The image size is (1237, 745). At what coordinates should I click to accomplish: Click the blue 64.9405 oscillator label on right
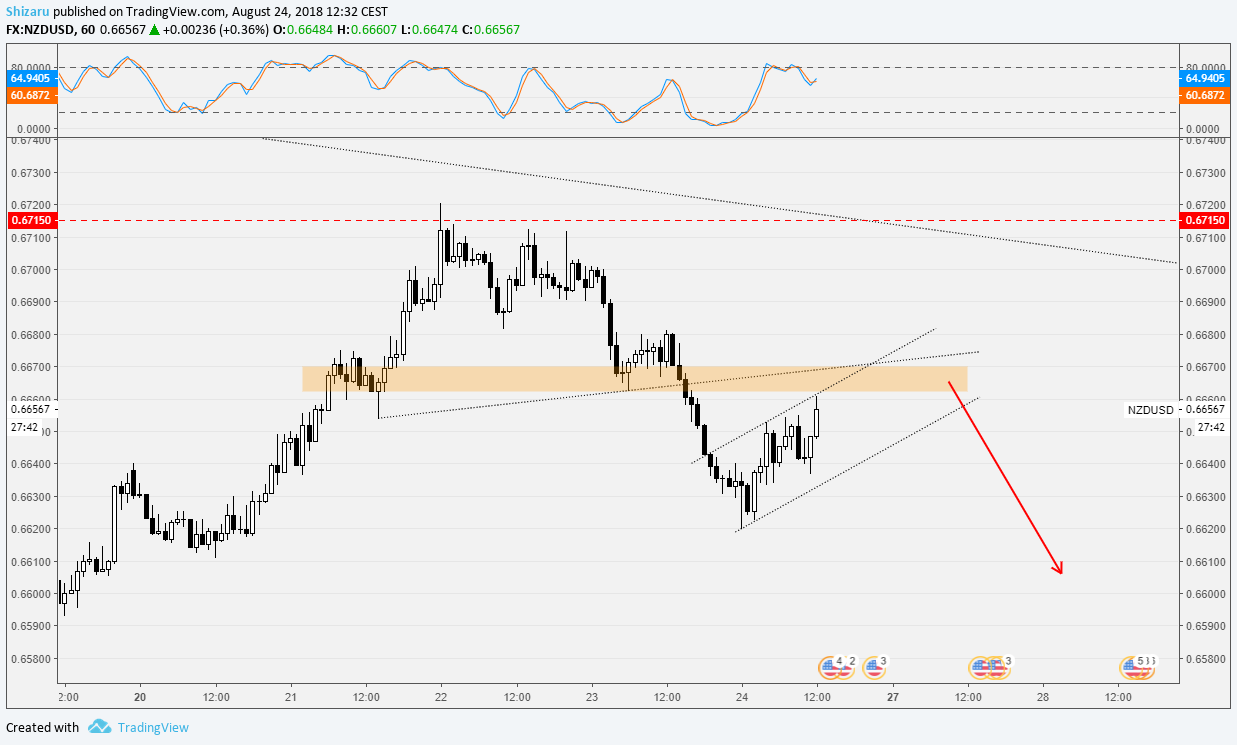pos(1204,77)
